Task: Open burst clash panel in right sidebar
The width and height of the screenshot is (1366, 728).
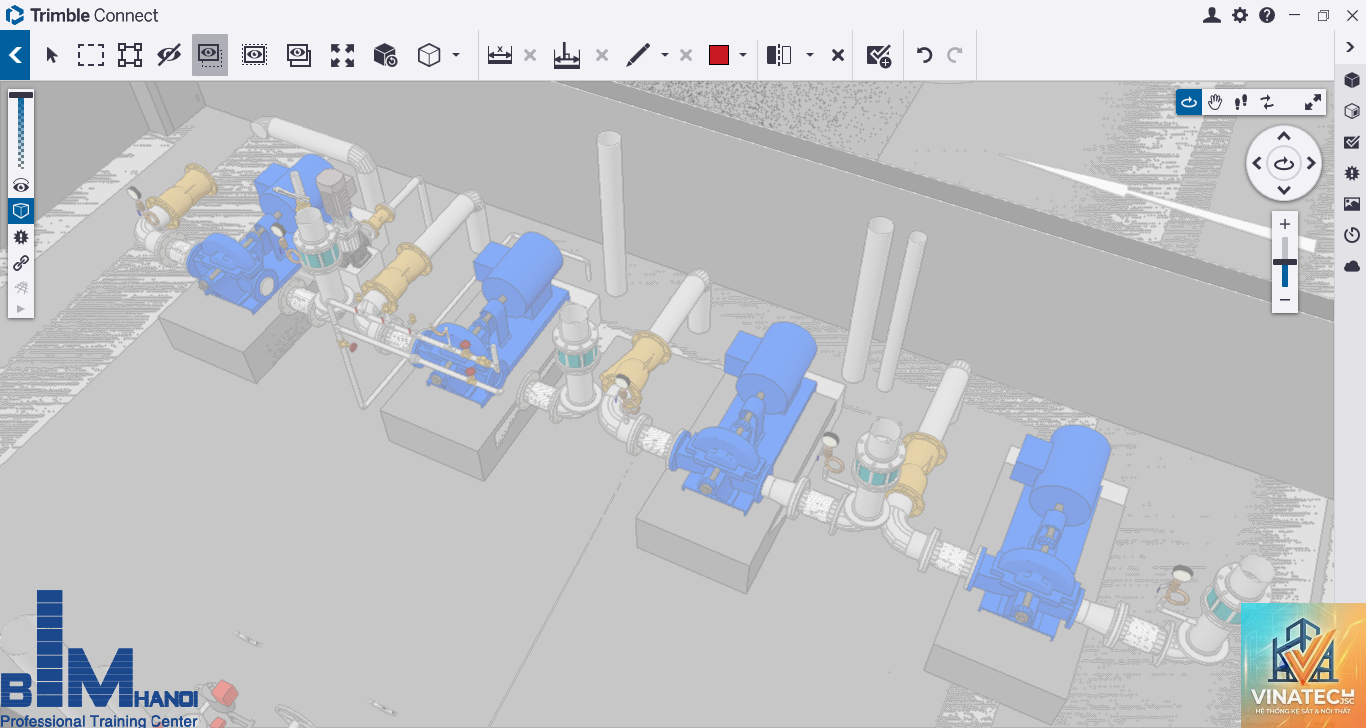Action: 1352,173
